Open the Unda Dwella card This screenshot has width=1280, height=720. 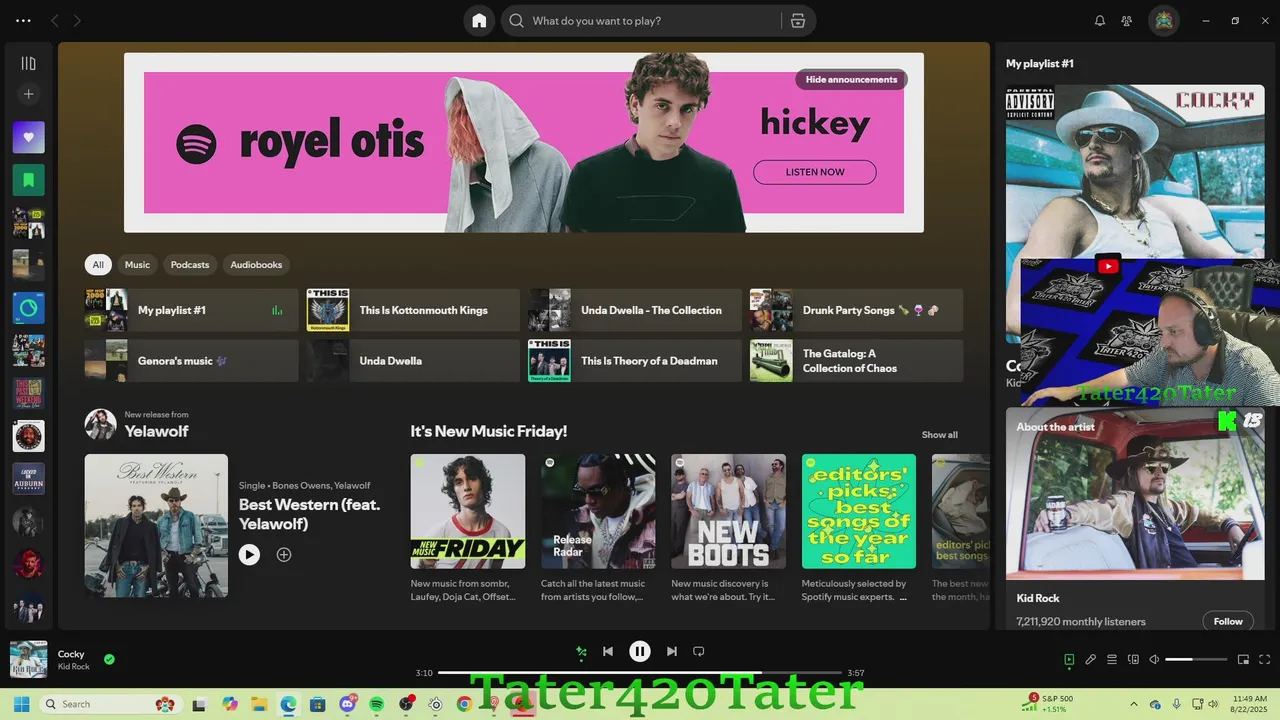tap(413, 361)
